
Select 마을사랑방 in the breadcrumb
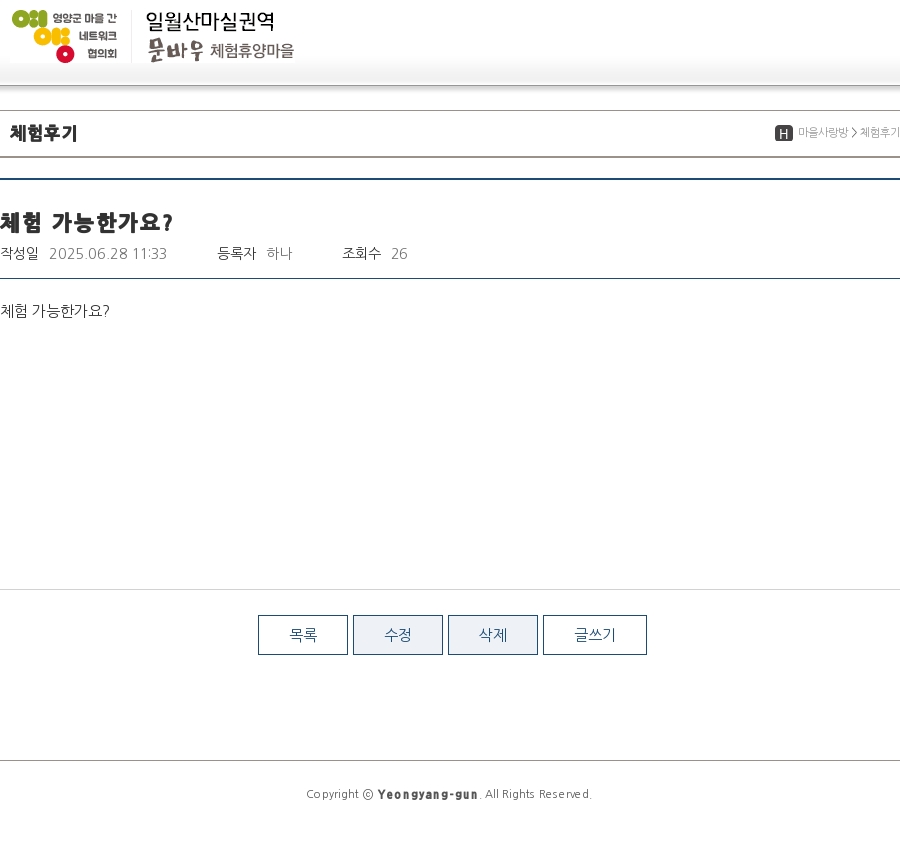point(823,133)
